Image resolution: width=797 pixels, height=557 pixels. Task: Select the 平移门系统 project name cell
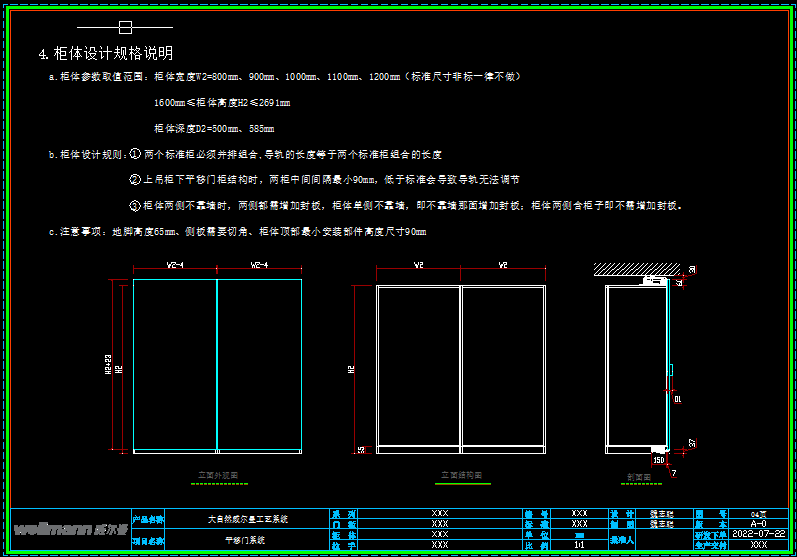247,539
